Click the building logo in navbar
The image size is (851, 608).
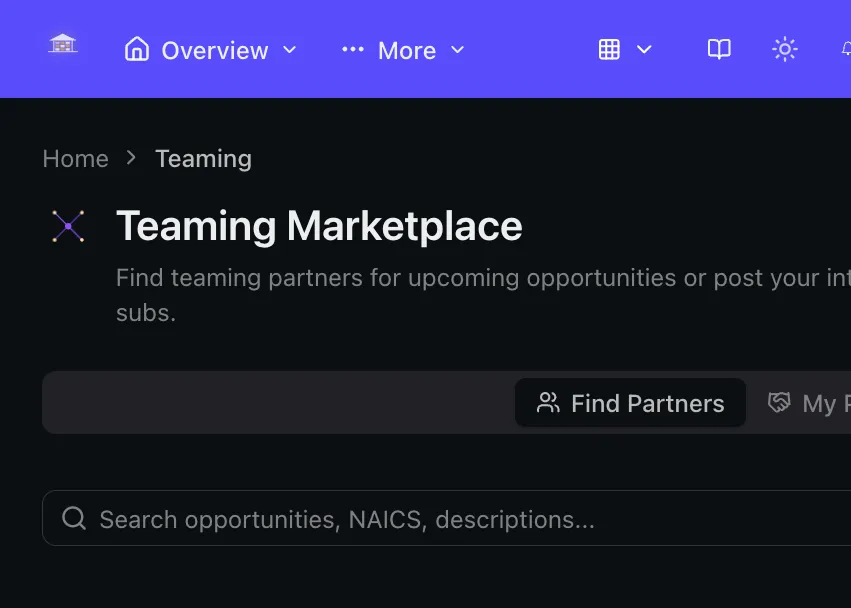click(63, 44)
